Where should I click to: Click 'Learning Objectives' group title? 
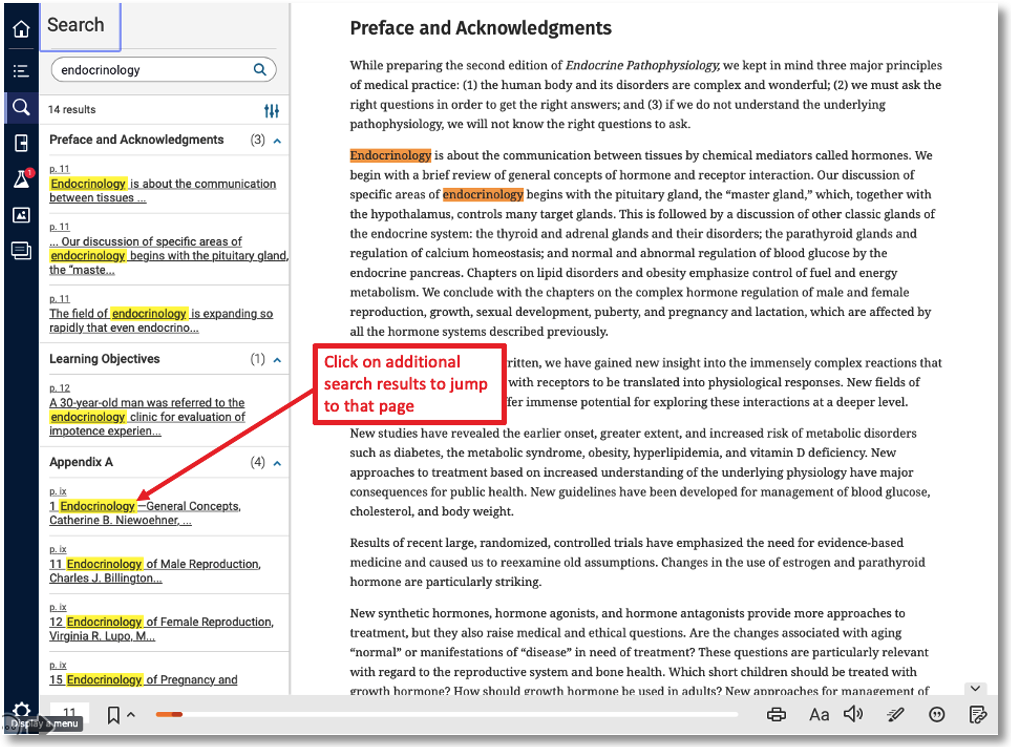tap(104, 359)
